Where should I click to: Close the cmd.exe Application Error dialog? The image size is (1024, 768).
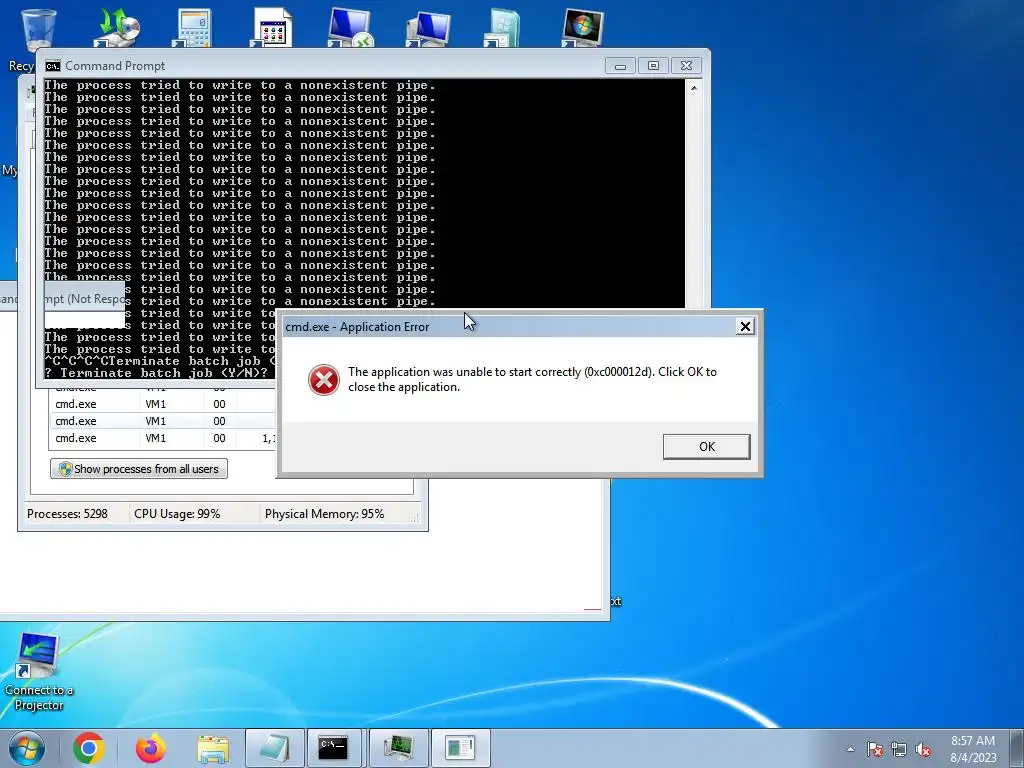744,327
